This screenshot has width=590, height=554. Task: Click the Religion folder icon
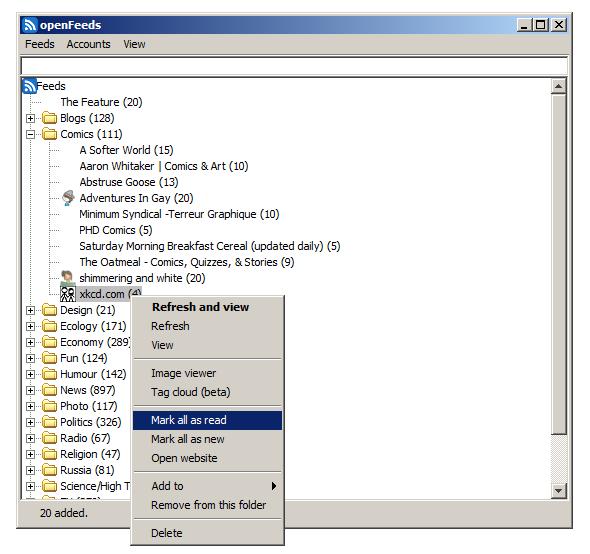[x=49, y=454]
